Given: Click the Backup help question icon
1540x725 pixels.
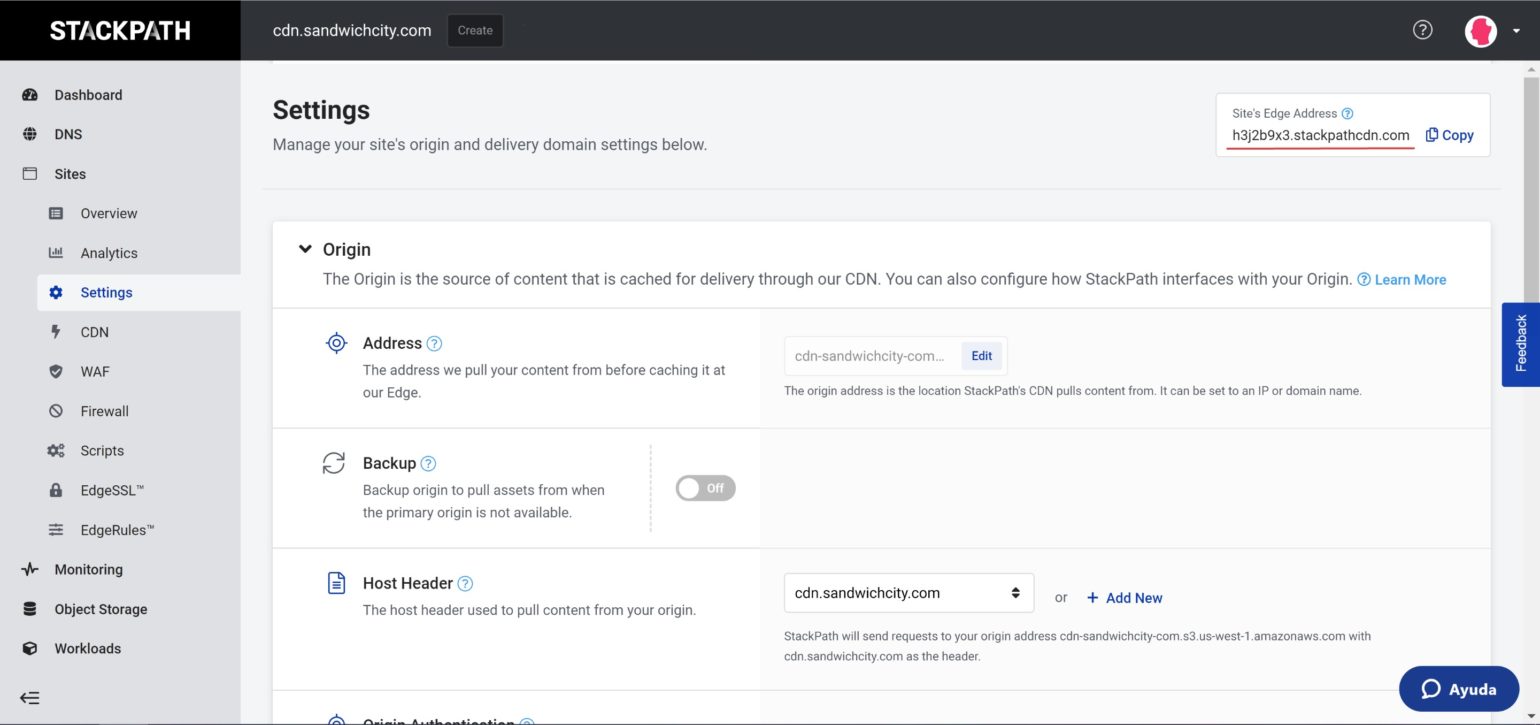Looking at the screenshot, I should 428,463.
